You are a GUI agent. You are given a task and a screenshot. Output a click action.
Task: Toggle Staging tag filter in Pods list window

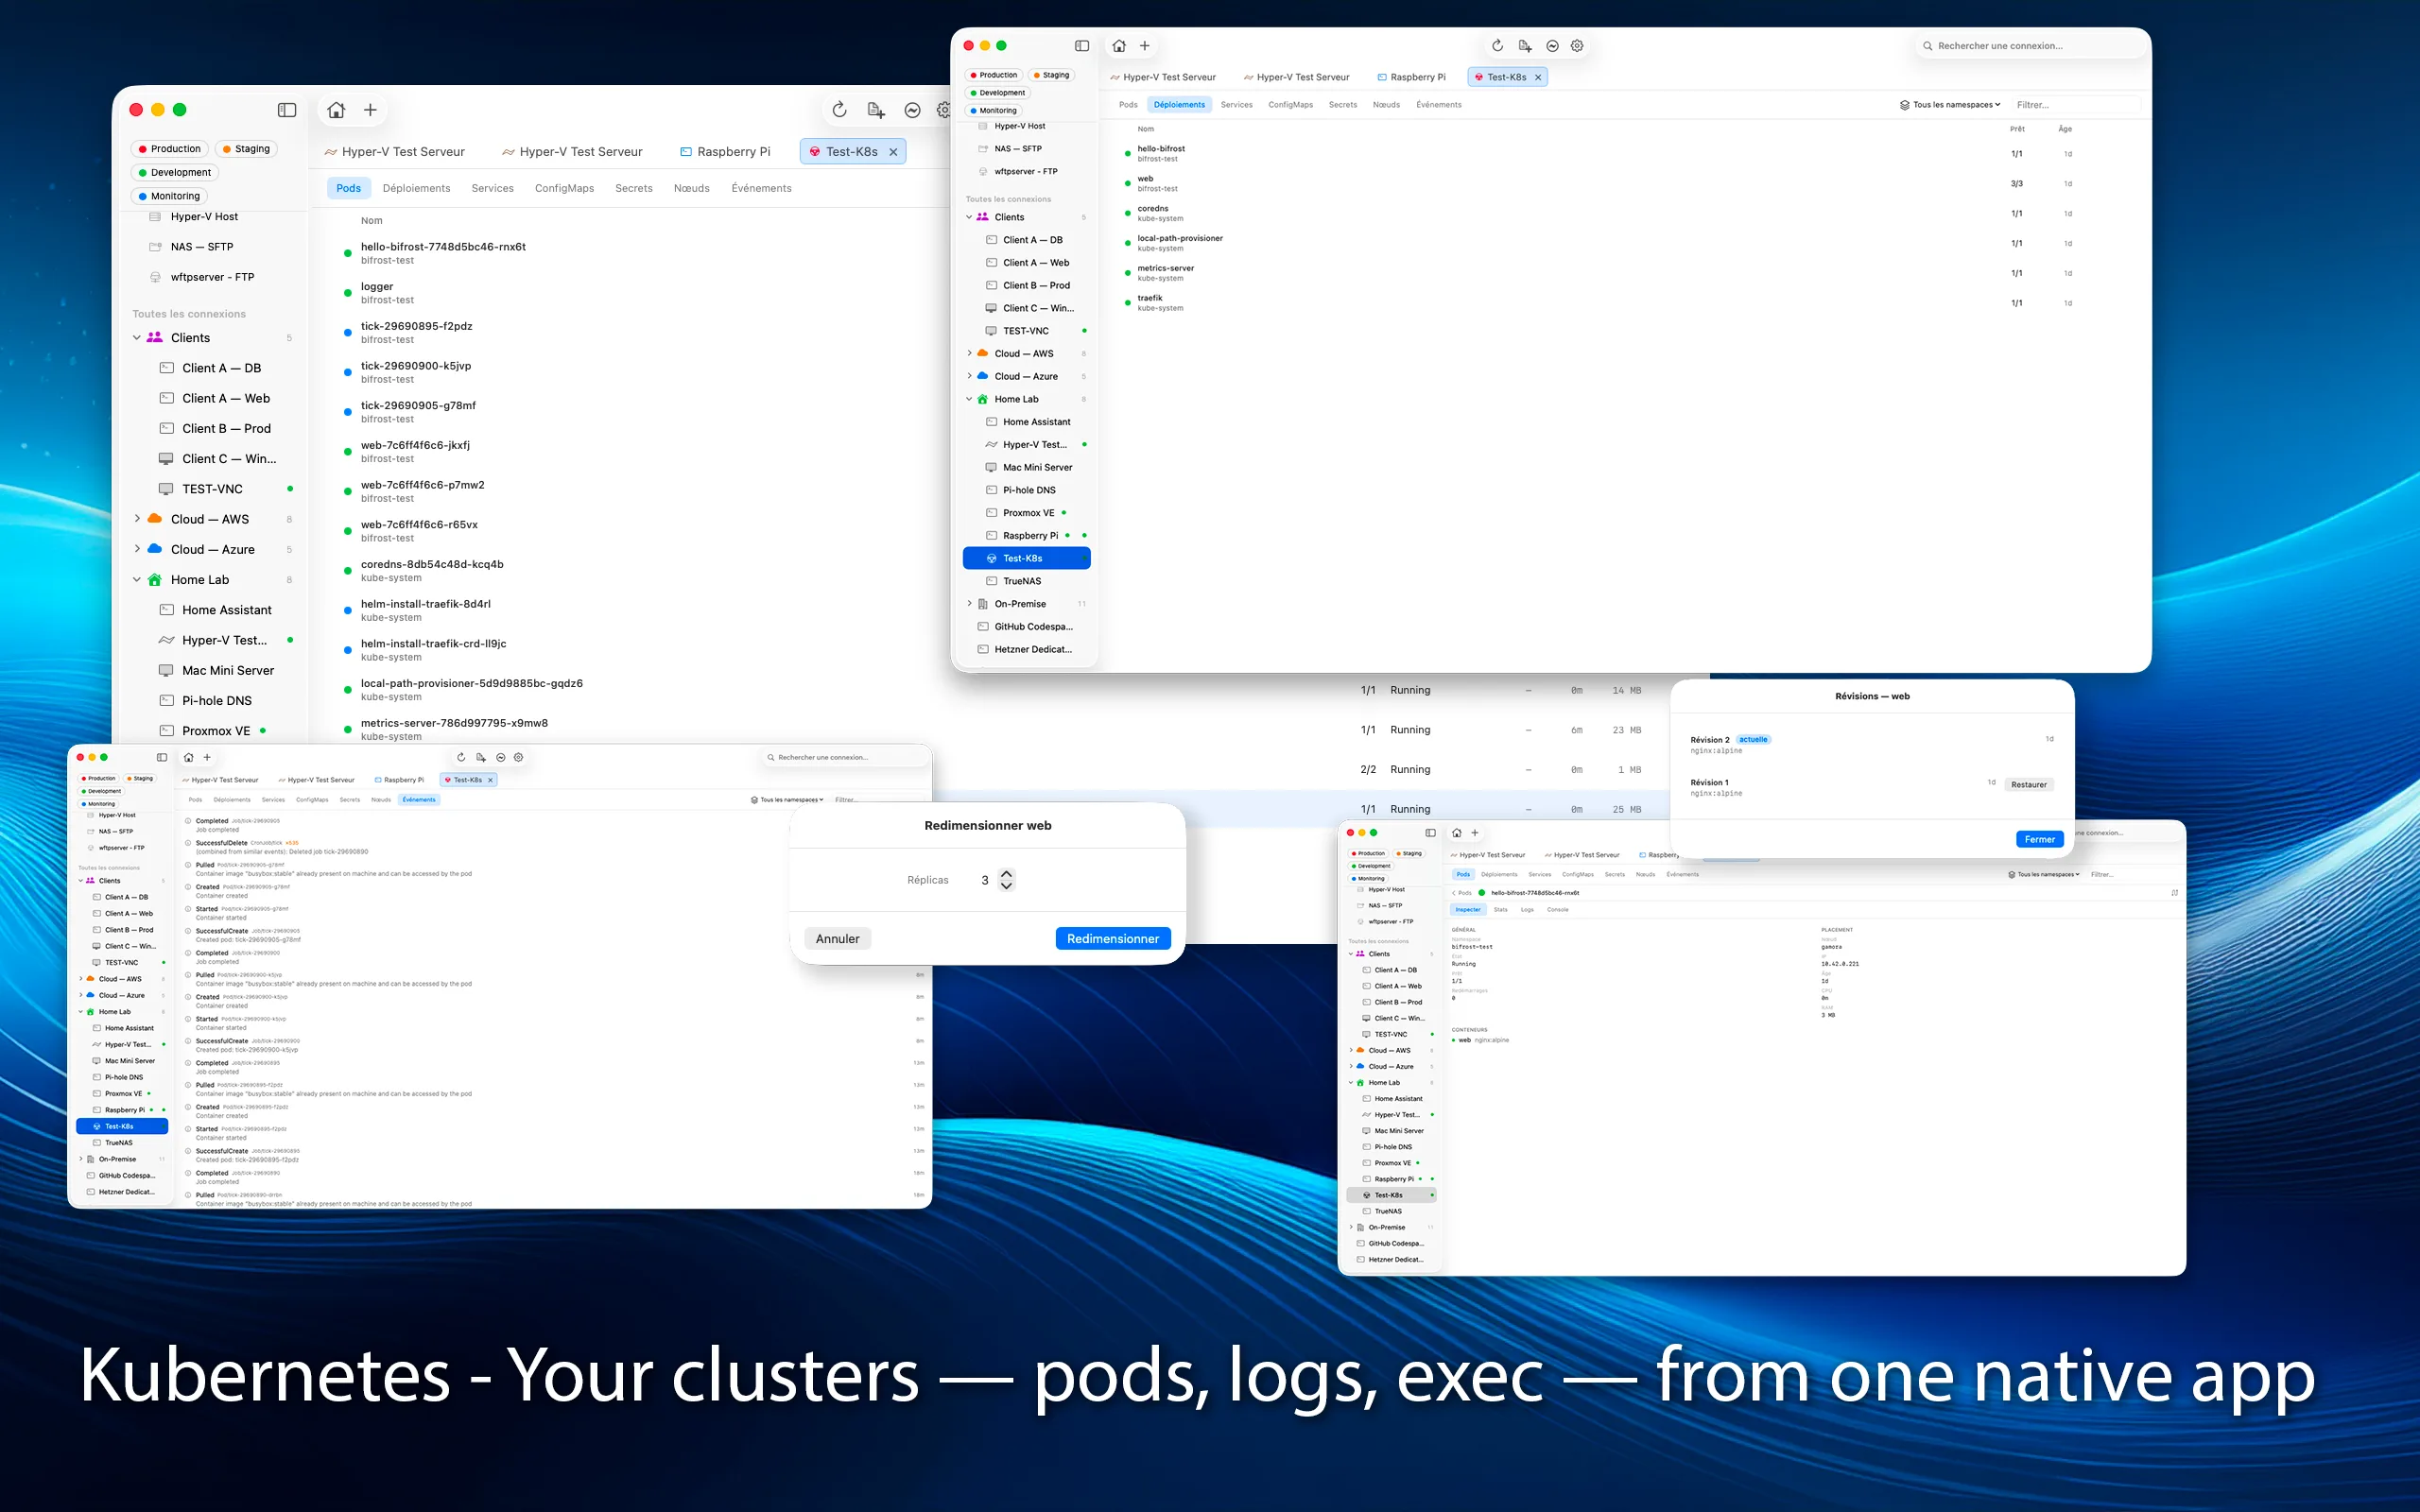pyautogui.click(x=246, y=149)
